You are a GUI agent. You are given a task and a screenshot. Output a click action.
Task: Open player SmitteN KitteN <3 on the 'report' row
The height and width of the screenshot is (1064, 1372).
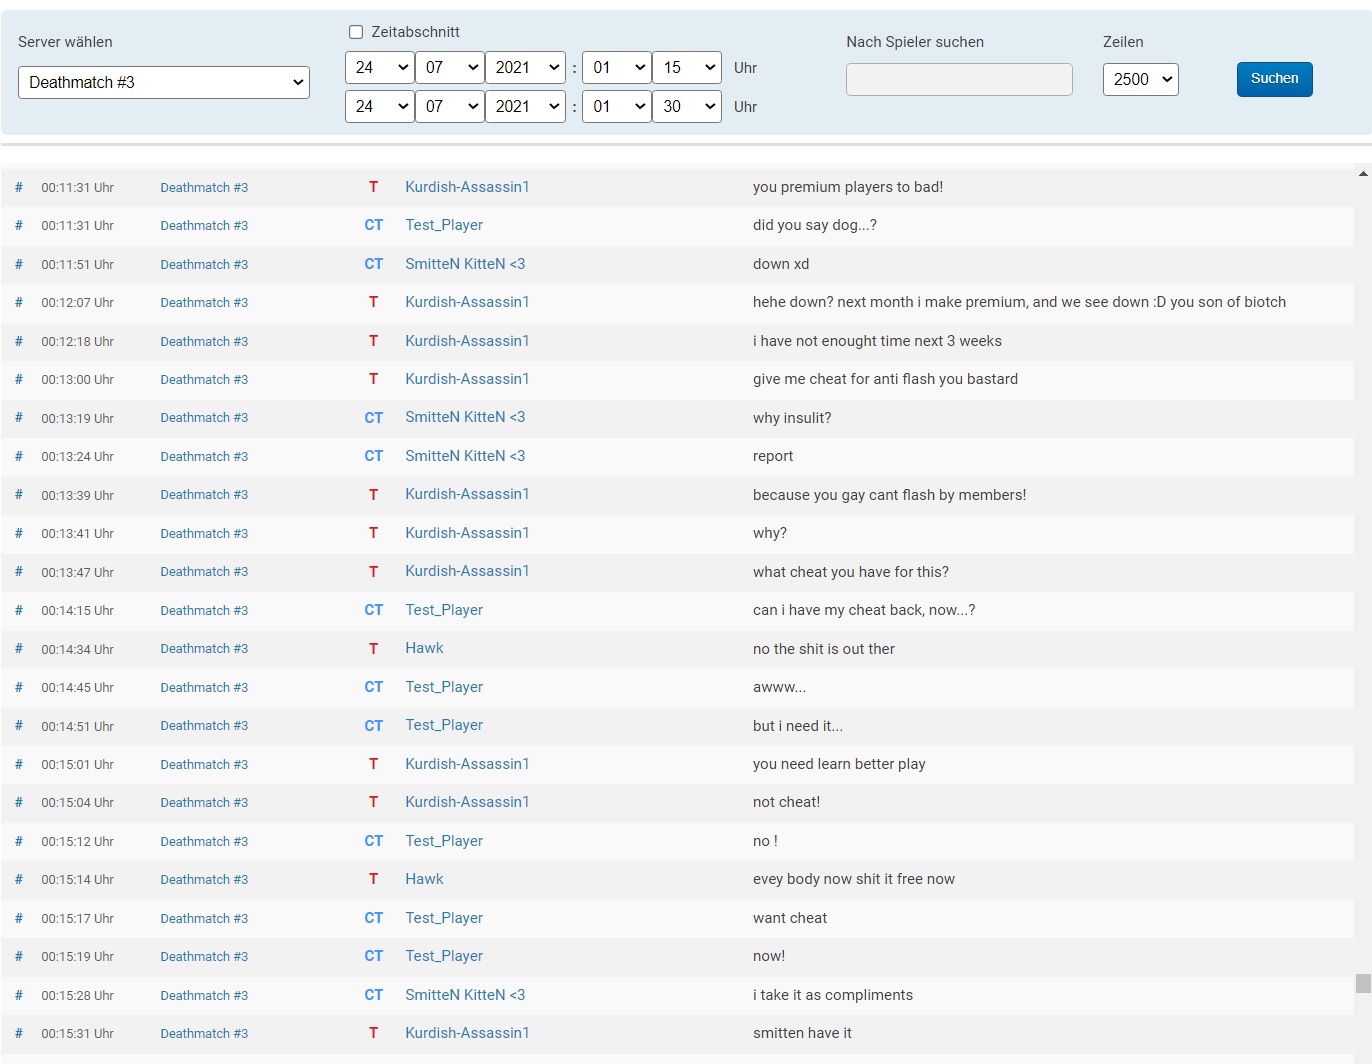(465, 456)
